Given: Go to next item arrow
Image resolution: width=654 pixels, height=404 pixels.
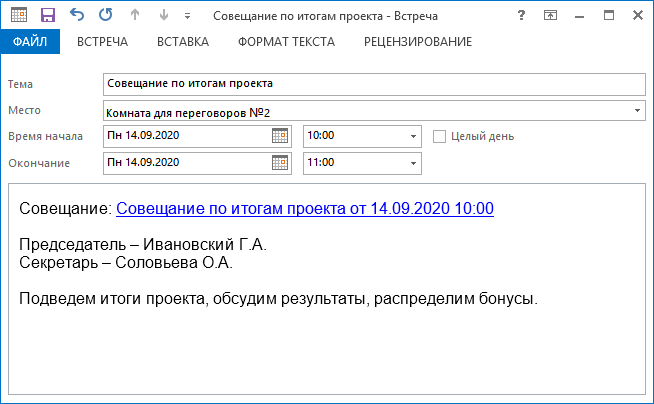Looking at the screenshot, I should pos(164,16).
